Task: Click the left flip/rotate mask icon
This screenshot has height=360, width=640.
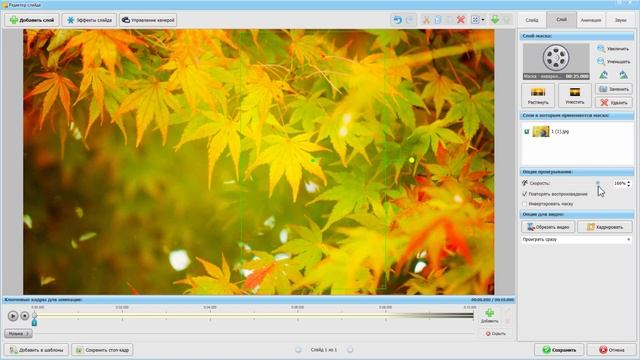Action: 603,75
